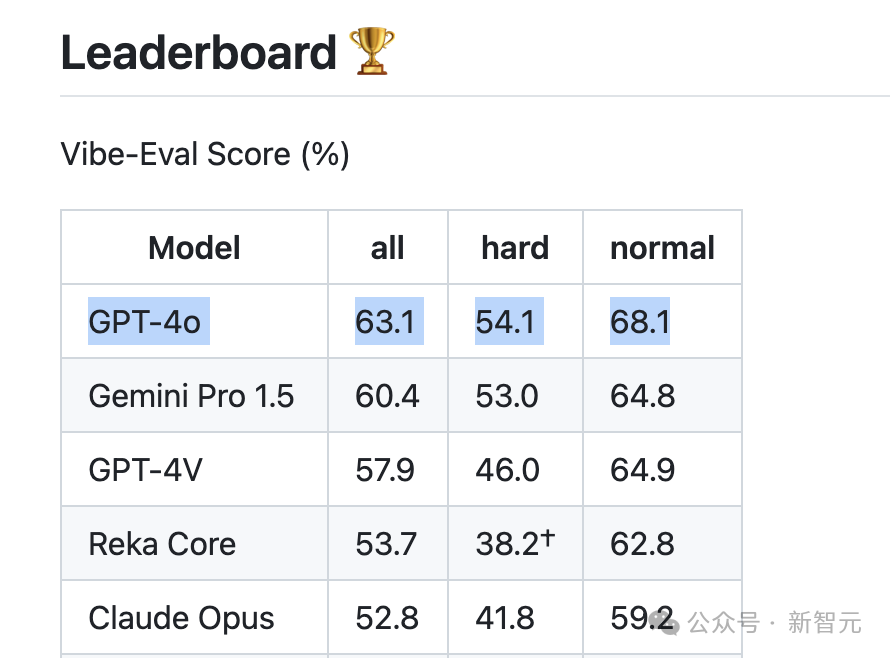This screenshot has height=658, width=890.
Task: Click the Leaderboard heading text
Action: [199, 53]
